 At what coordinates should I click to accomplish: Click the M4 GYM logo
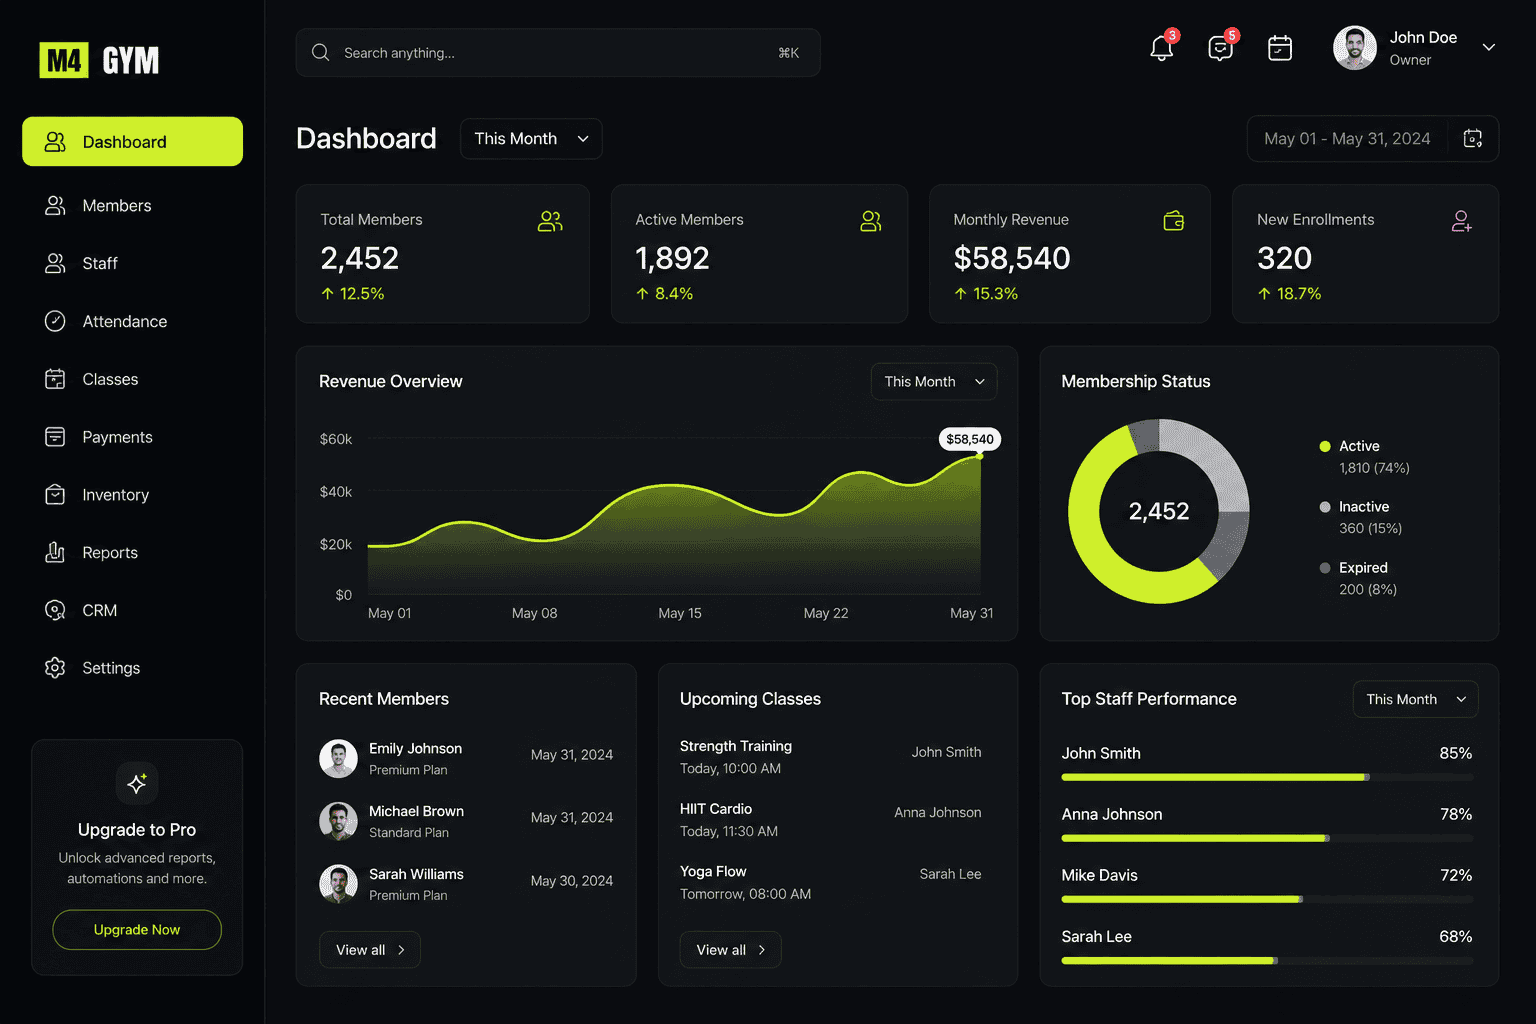(x=99, y=60)
